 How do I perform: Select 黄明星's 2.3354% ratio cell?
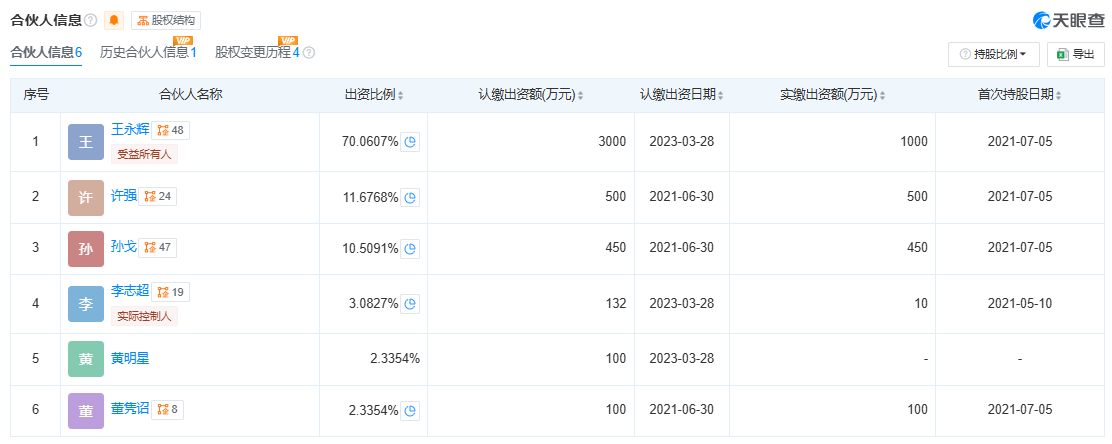(x=395, y=359)
